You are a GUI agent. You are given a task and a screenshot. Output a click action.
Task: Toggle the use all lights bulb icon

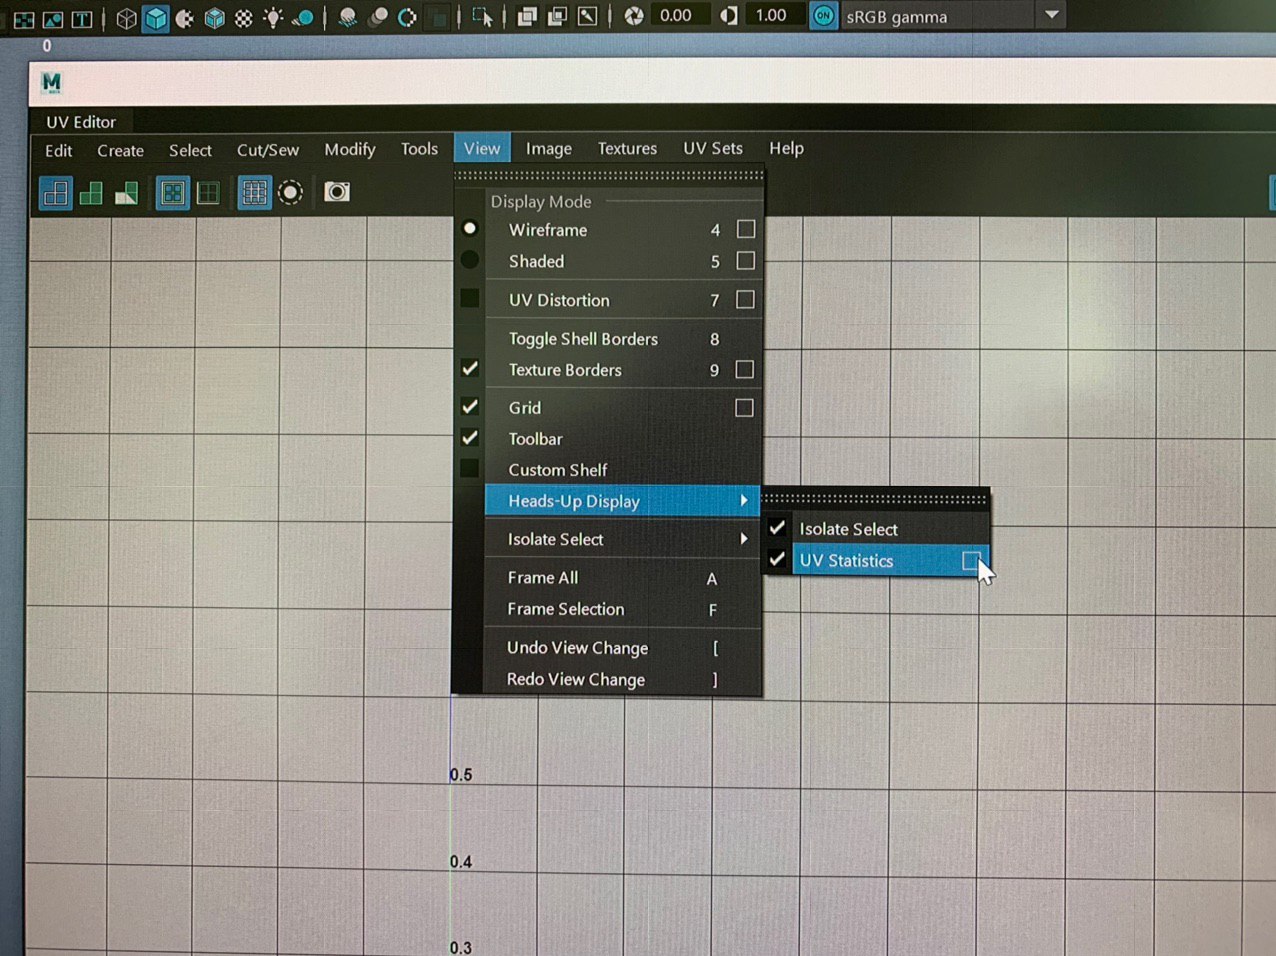point(272,18)
